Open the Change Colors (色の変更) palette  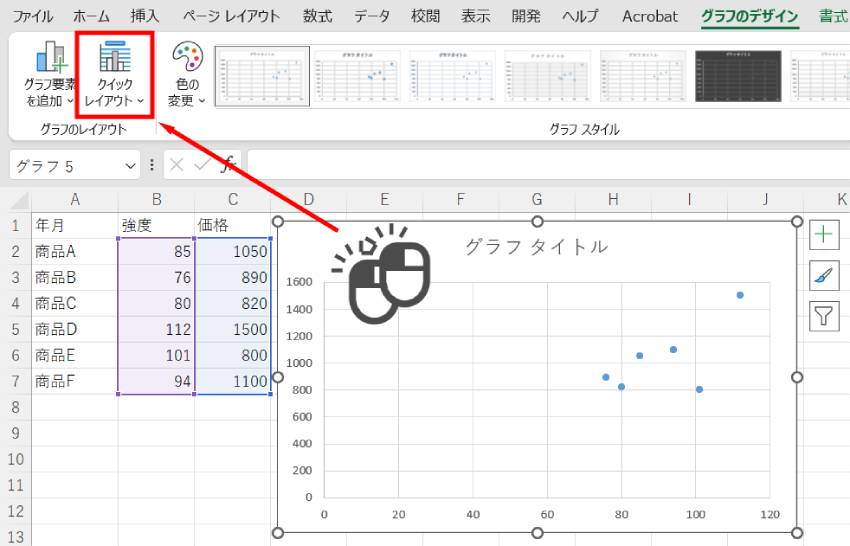pos(187,74)
